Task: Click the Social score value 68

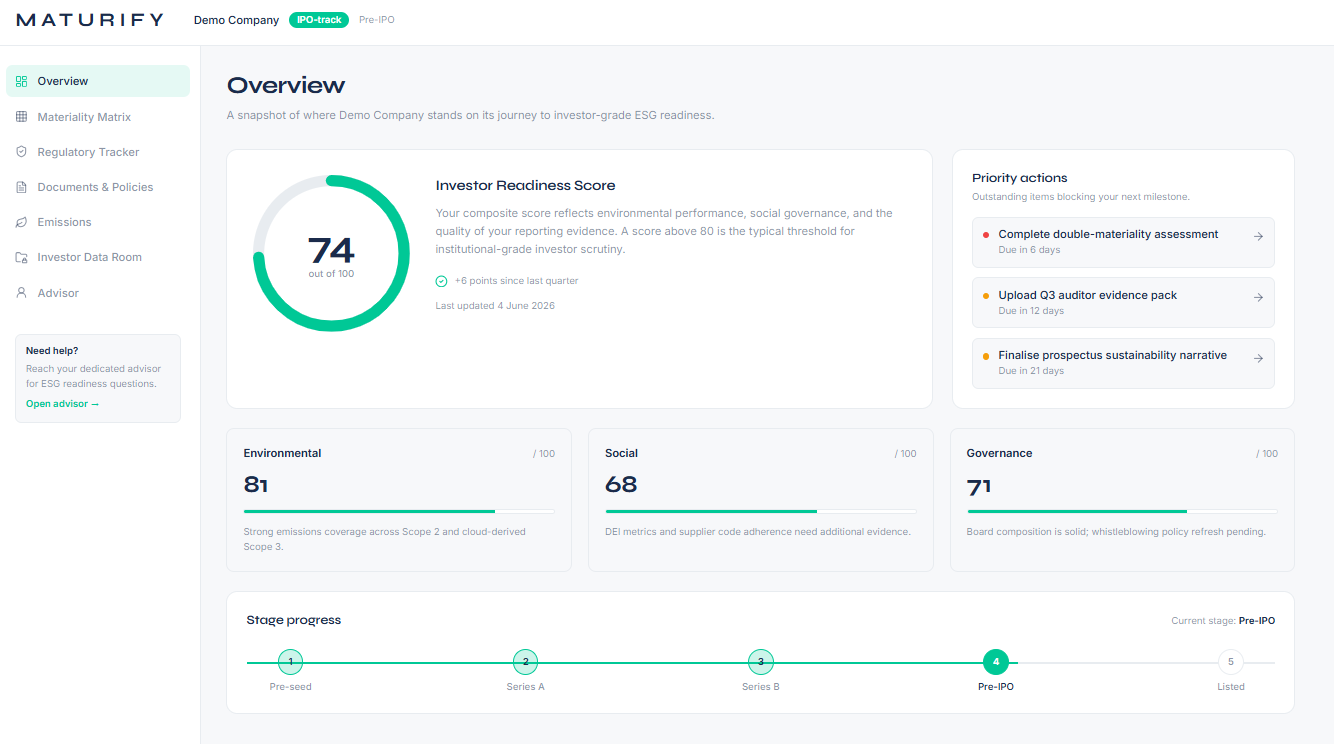Action: click(621, 485)
